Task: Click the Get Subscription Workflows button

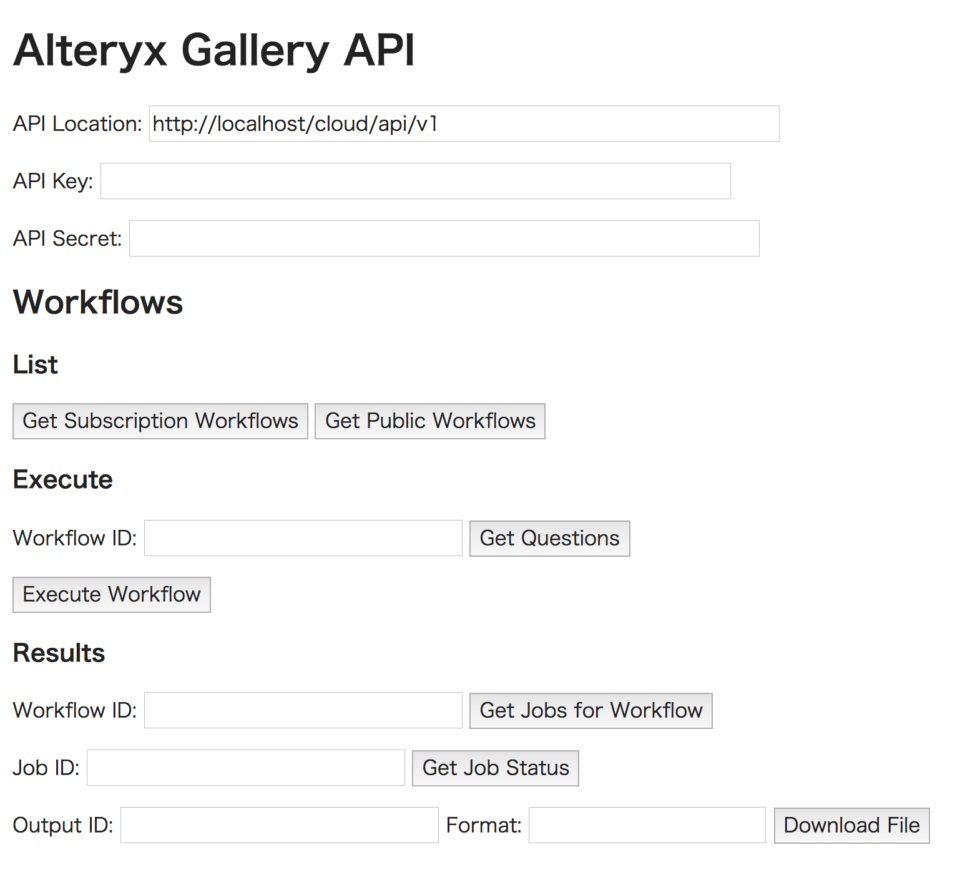Action: (159, 420)
